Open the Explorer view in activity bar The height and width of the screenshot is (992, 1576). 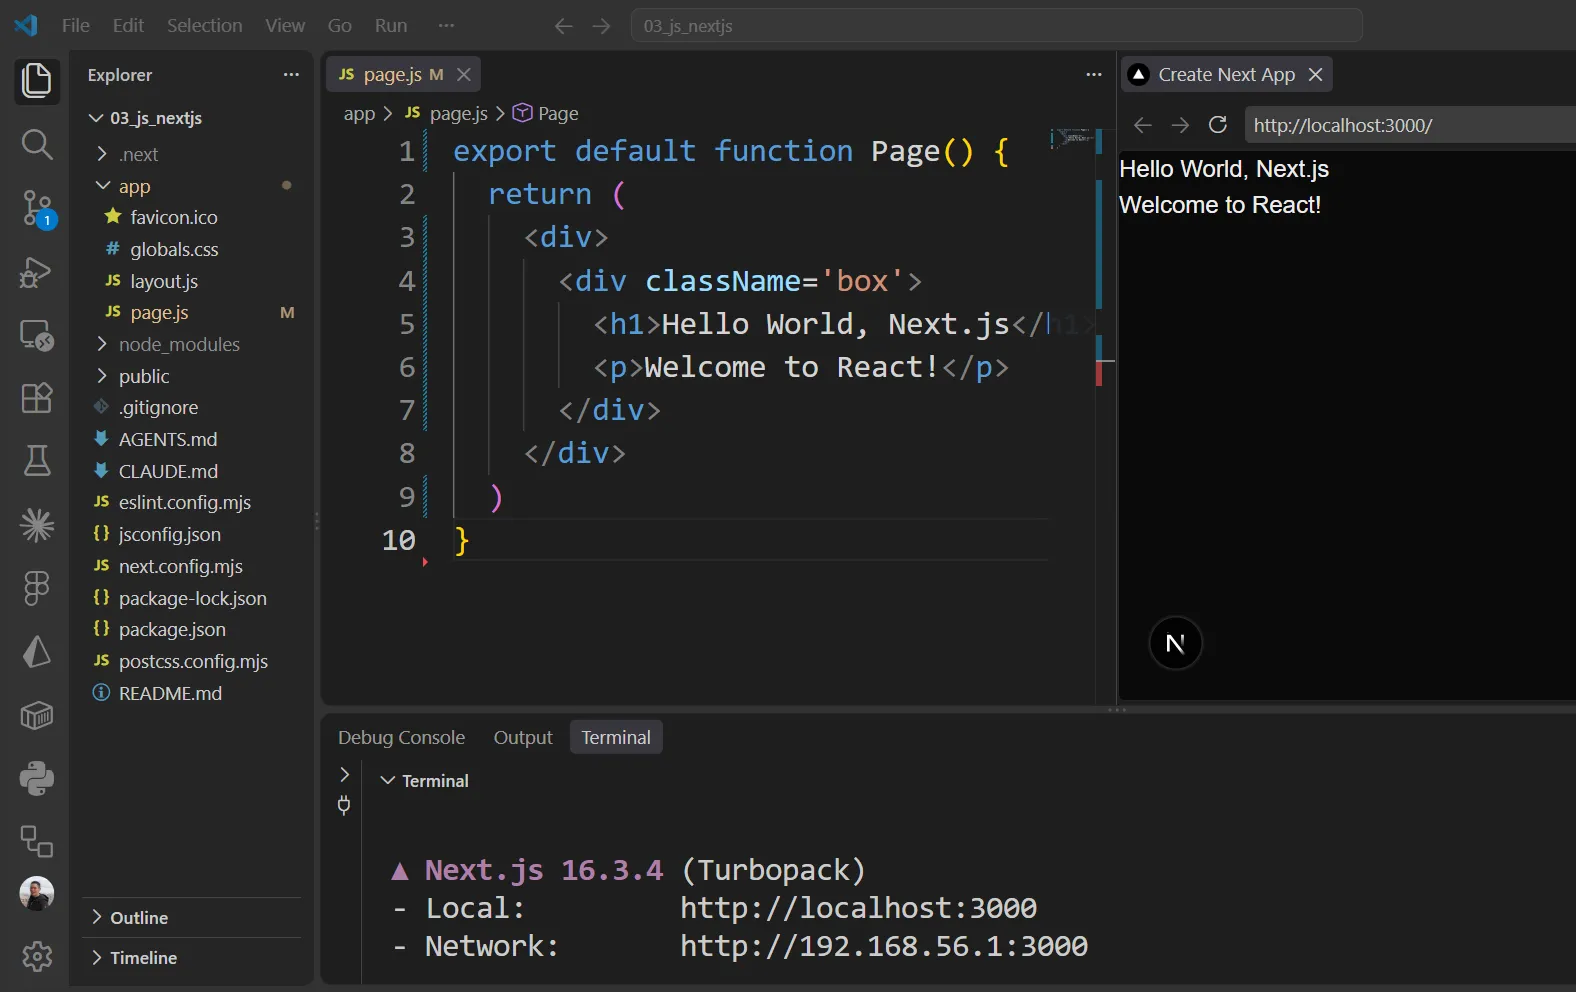click(36, 81)
